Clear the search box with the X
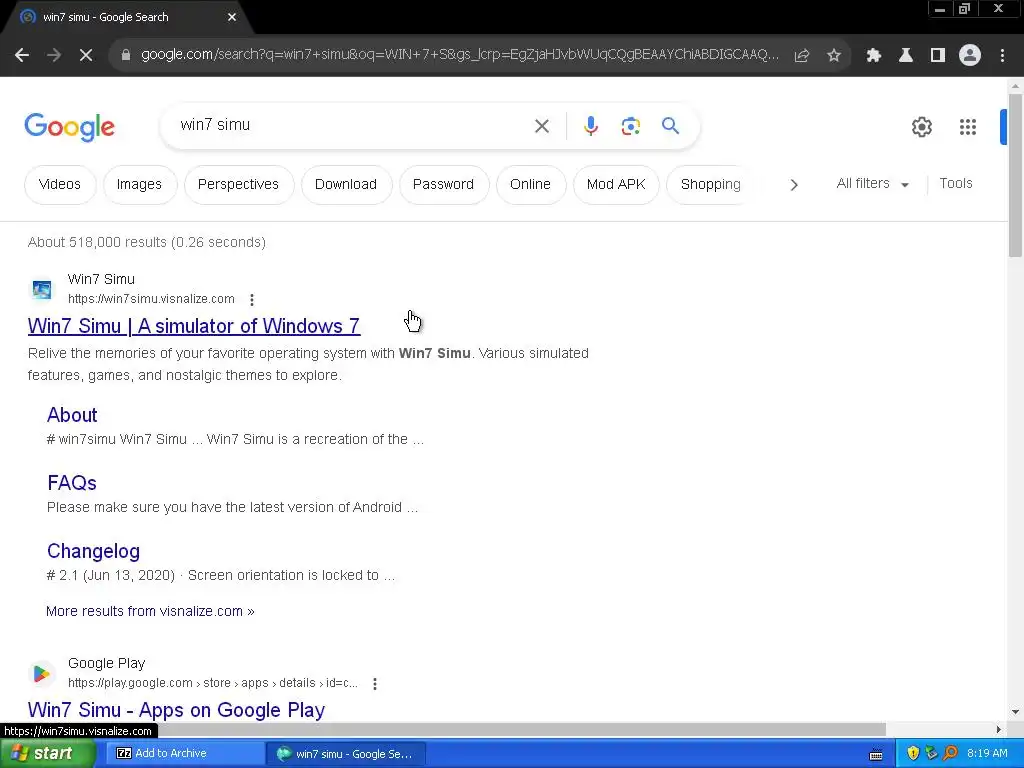Viewport: 1024px width, 768px height. coord(542,126)
